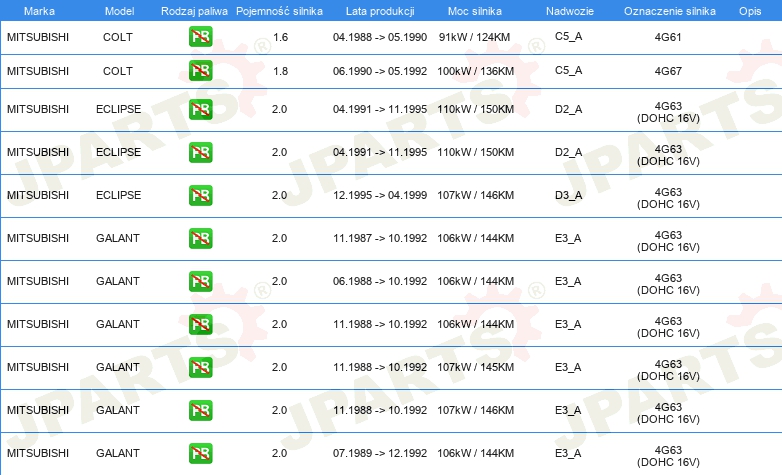Click COLT model in 1.6 row
The image size is (782, 475).
[118, 37]
